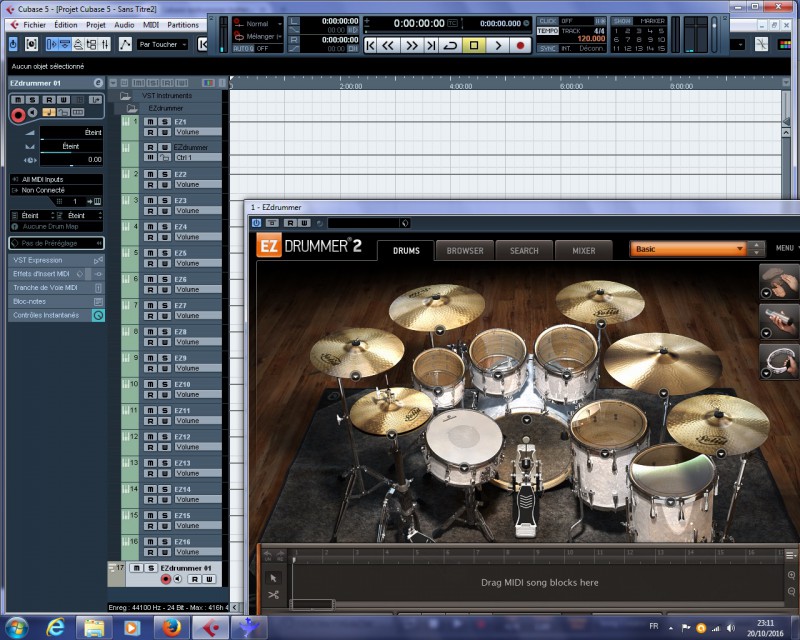This screenshot has width=800, height=640.
Task: Enable Write automation on EZ12 track
Action: click(164, 447)
